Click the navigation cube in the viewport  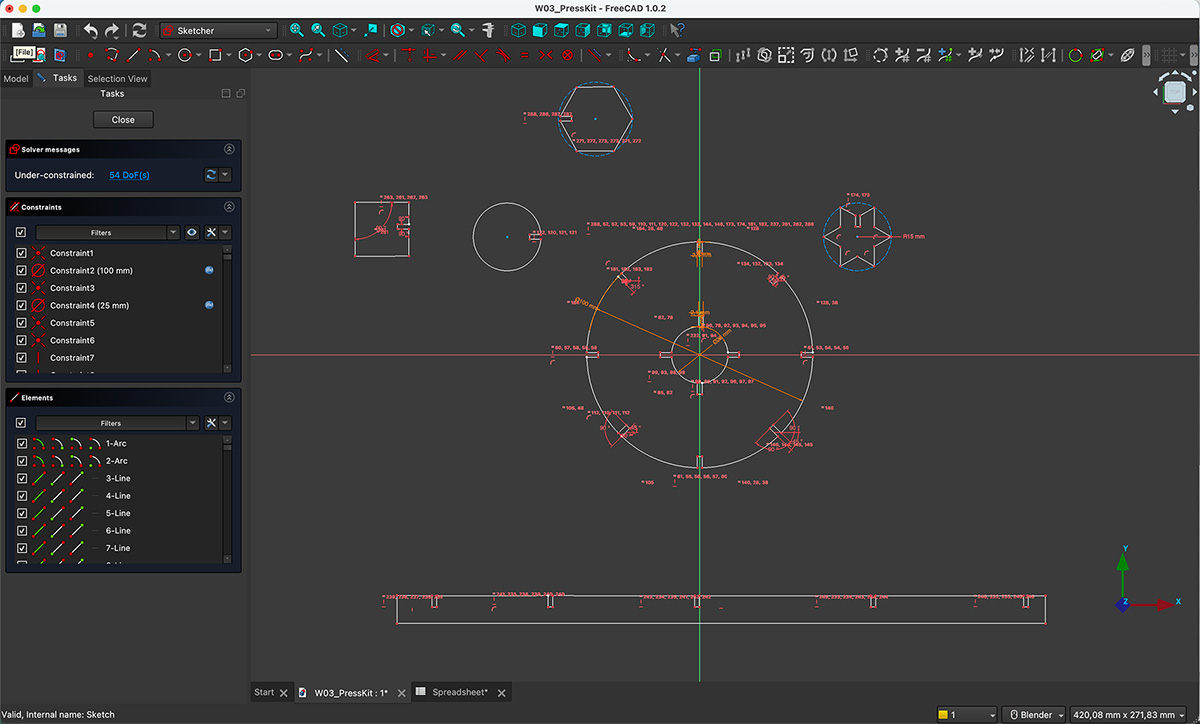pyautogui.click(x=1175, y=92)
